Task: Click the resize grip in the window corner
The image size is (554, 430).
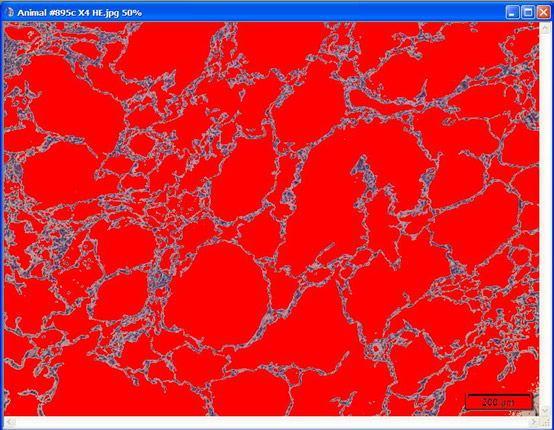Action: (x=545, y=422)
